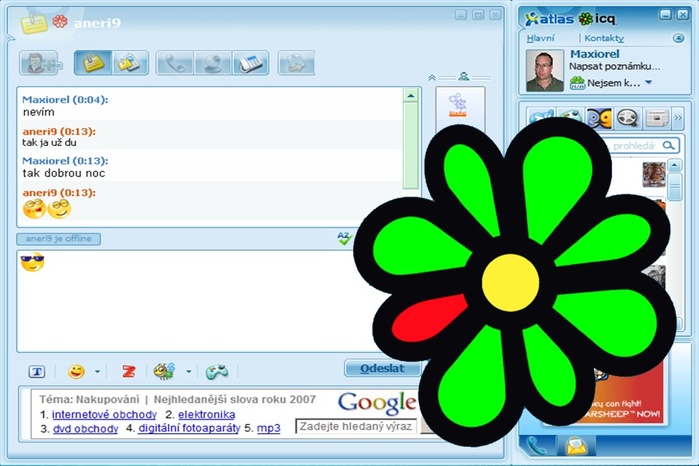699x466 pixels.
Task: Click the Odeslat send button
Action: coord(382,368)
